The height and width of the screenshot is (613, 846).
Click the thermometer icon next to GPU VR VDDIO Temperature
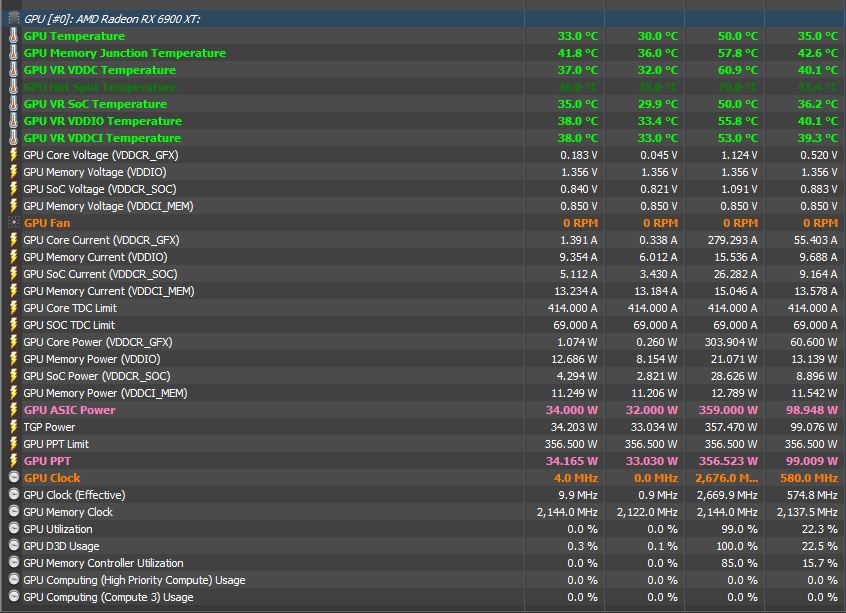[13, 121]
